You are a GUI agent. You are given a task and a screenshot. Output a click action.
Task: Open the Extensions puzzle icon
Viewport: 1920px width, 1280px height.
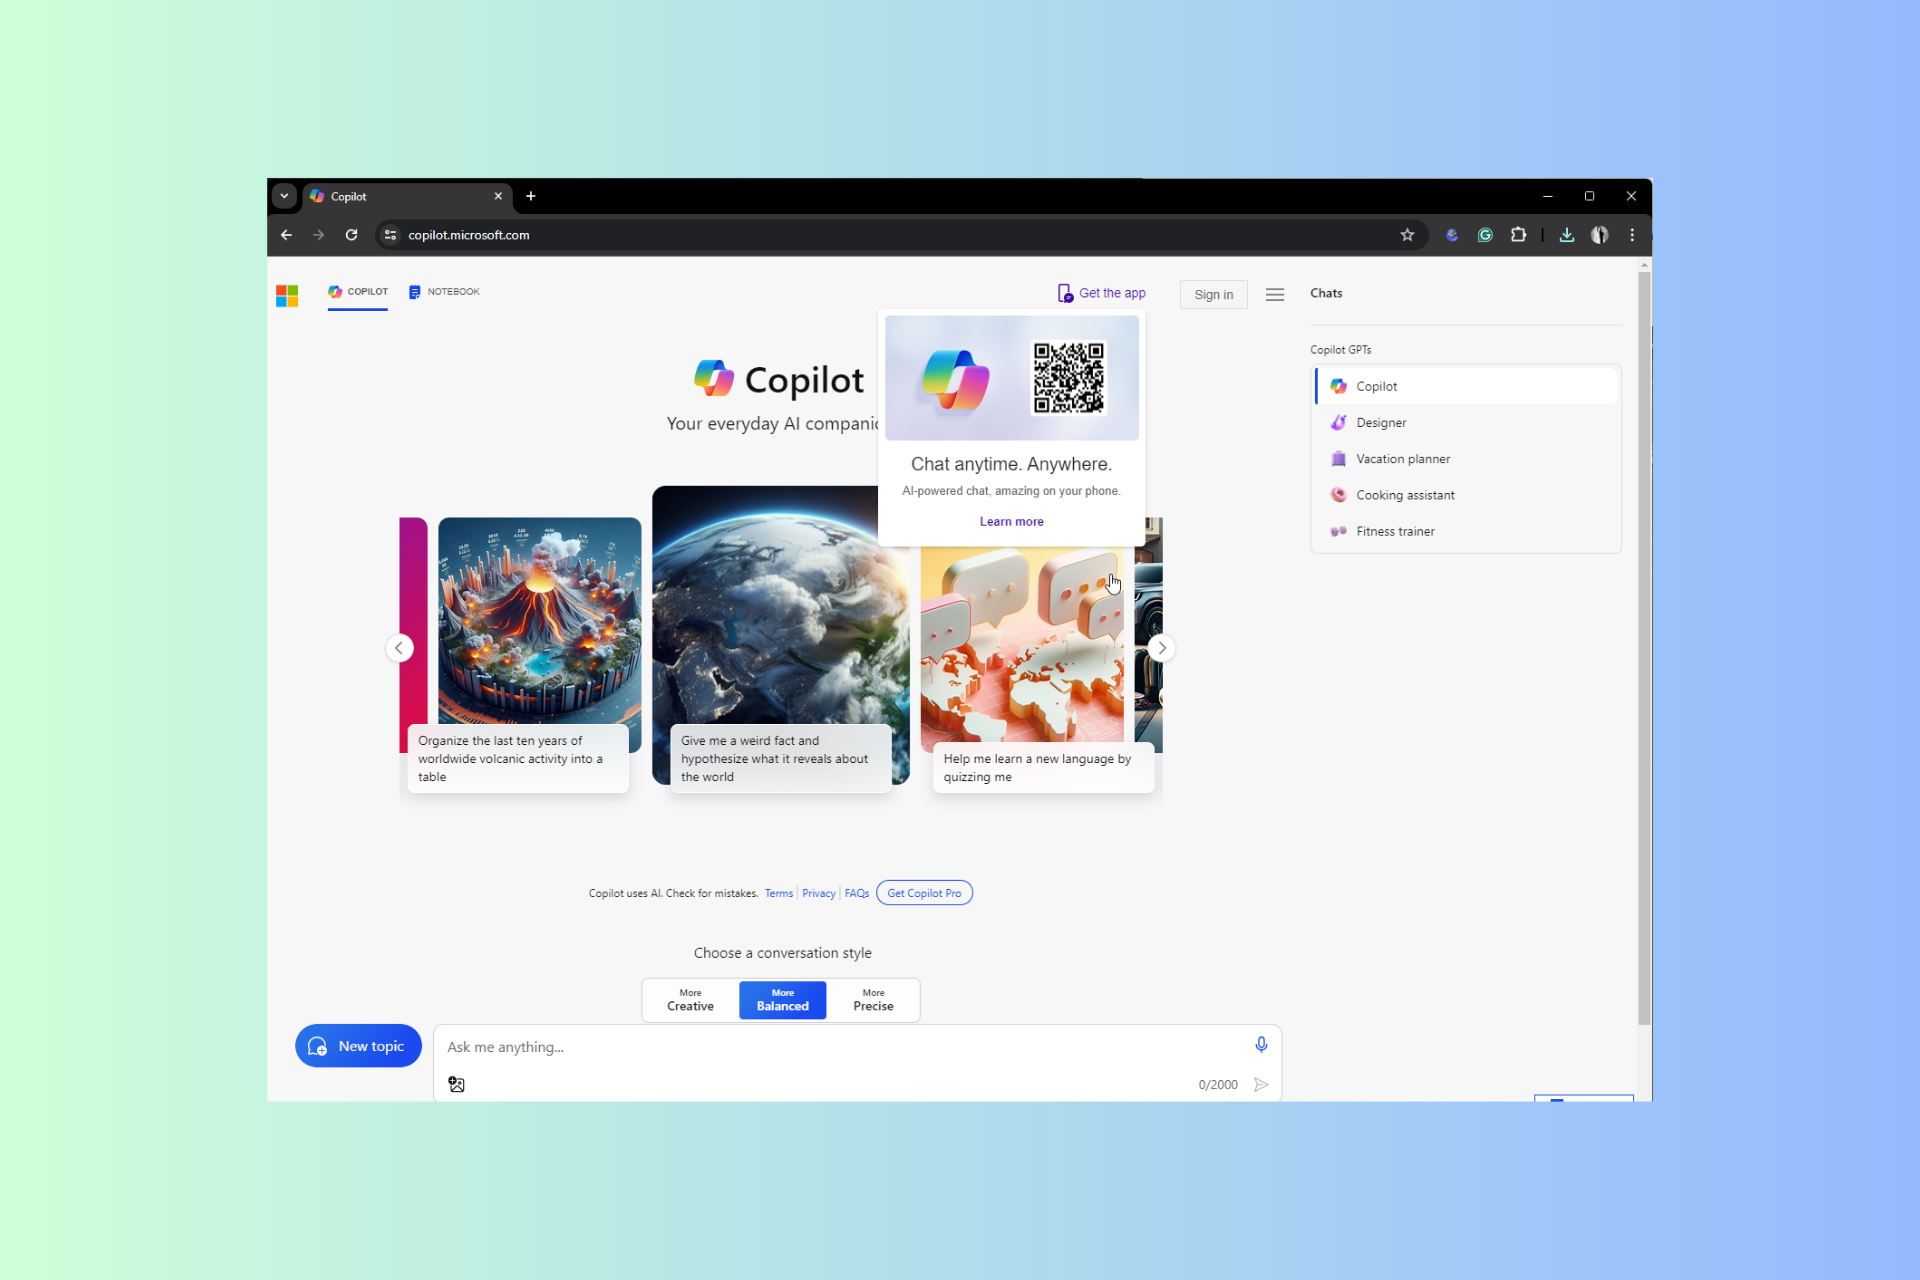coord(1518,235)
